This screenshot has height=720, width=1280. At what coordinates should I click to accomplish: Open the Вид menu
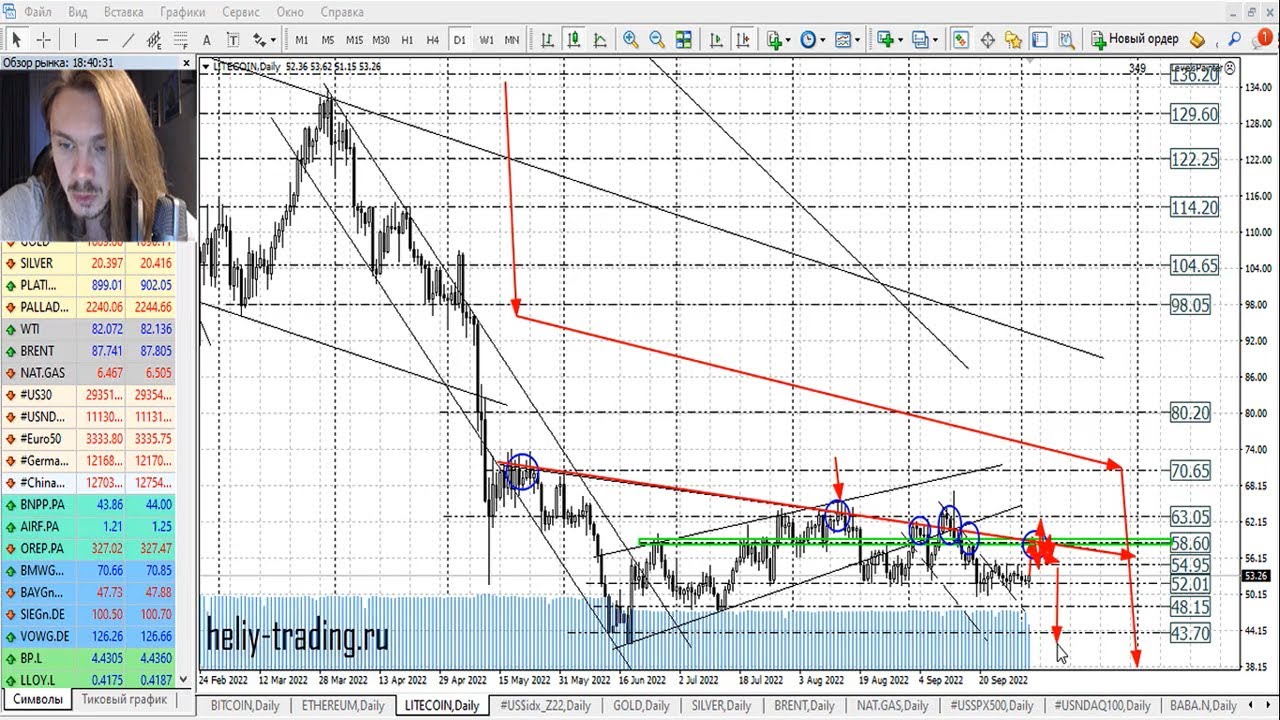tap(78, 12)
